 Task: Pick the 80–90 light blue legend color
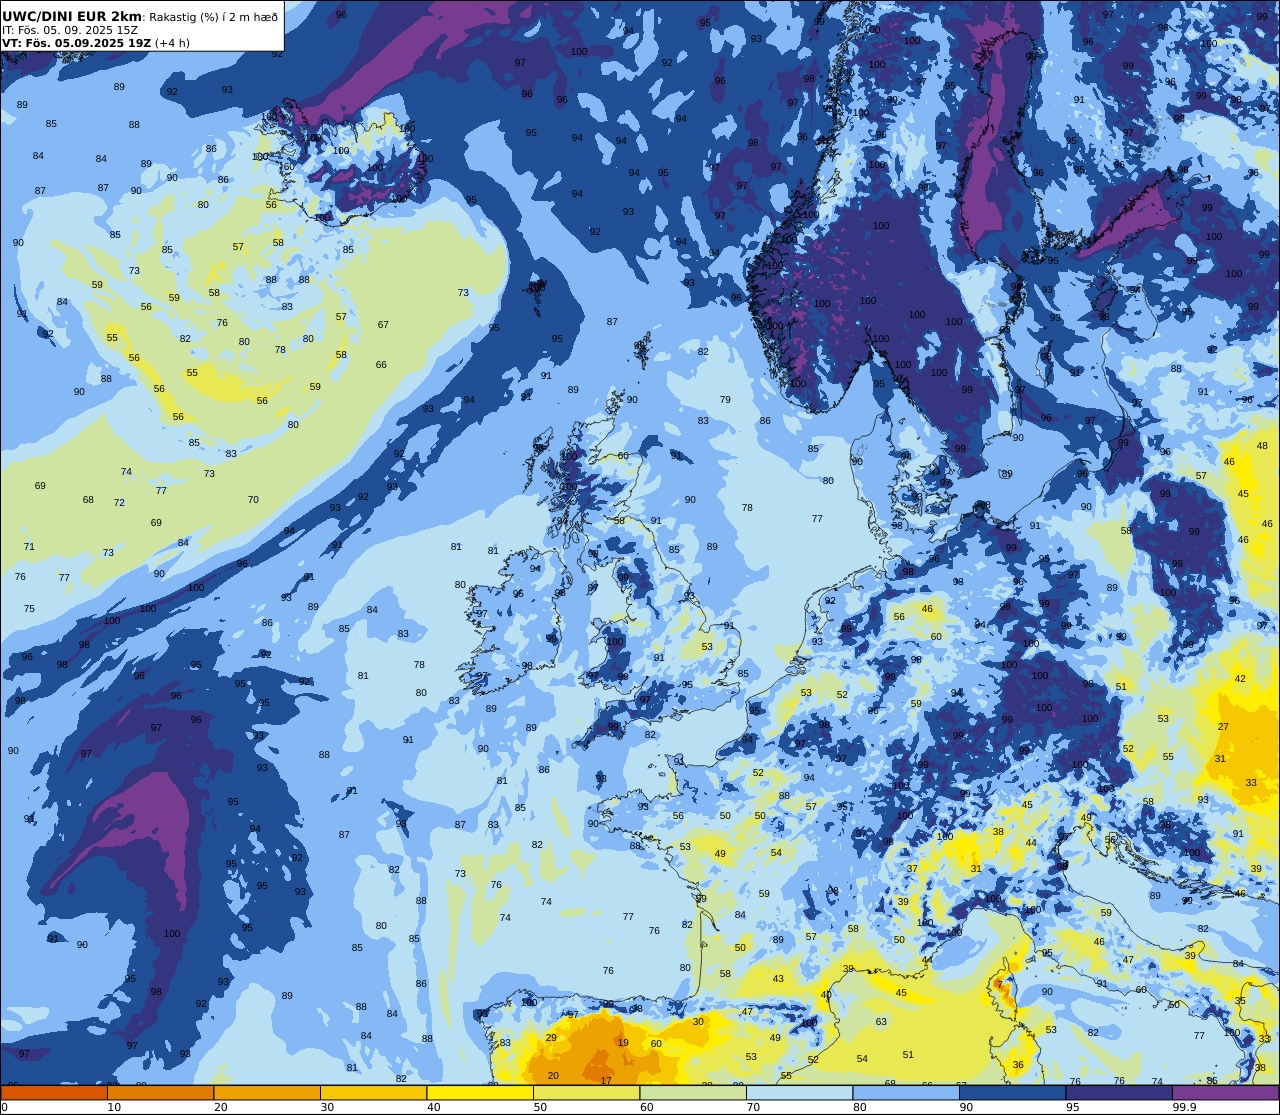tap(906, 1092)
